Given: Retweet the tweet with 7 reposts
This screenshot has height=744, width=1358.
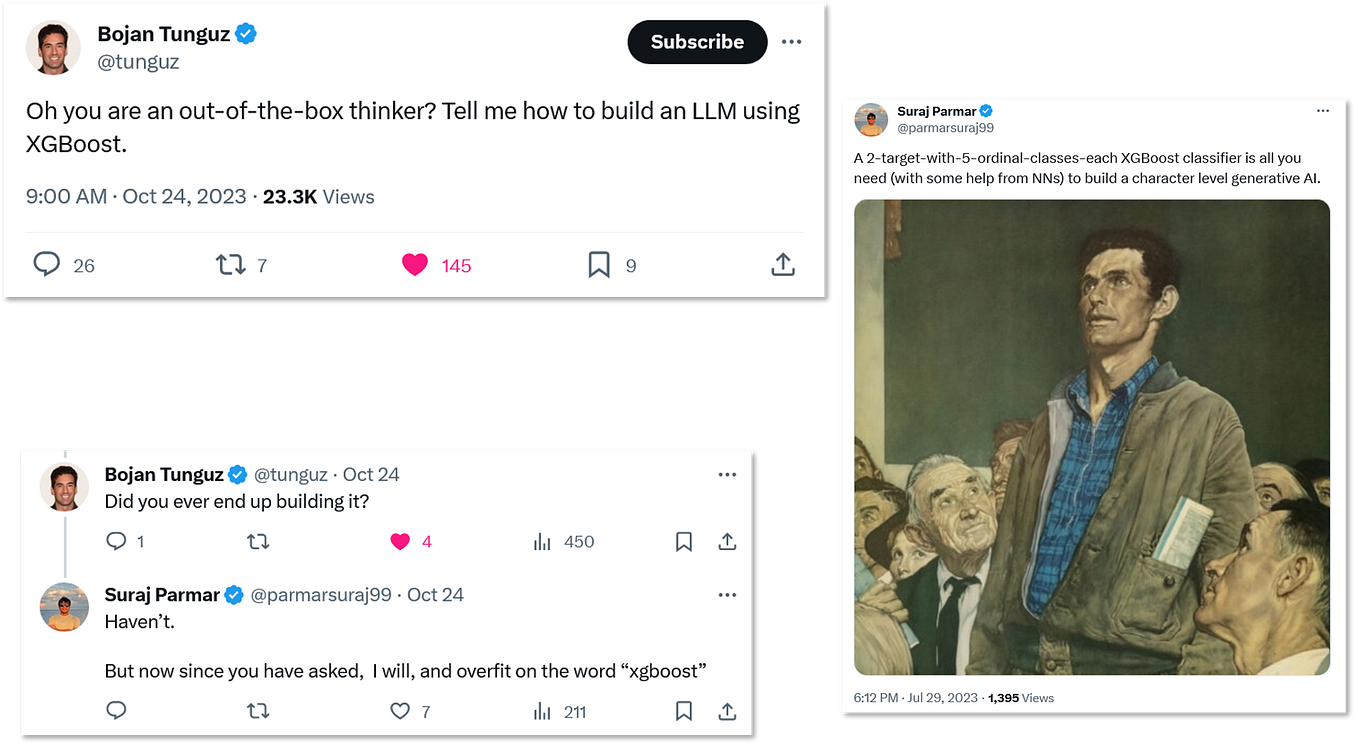Looking at the screenshot, I should pos(231,265).
